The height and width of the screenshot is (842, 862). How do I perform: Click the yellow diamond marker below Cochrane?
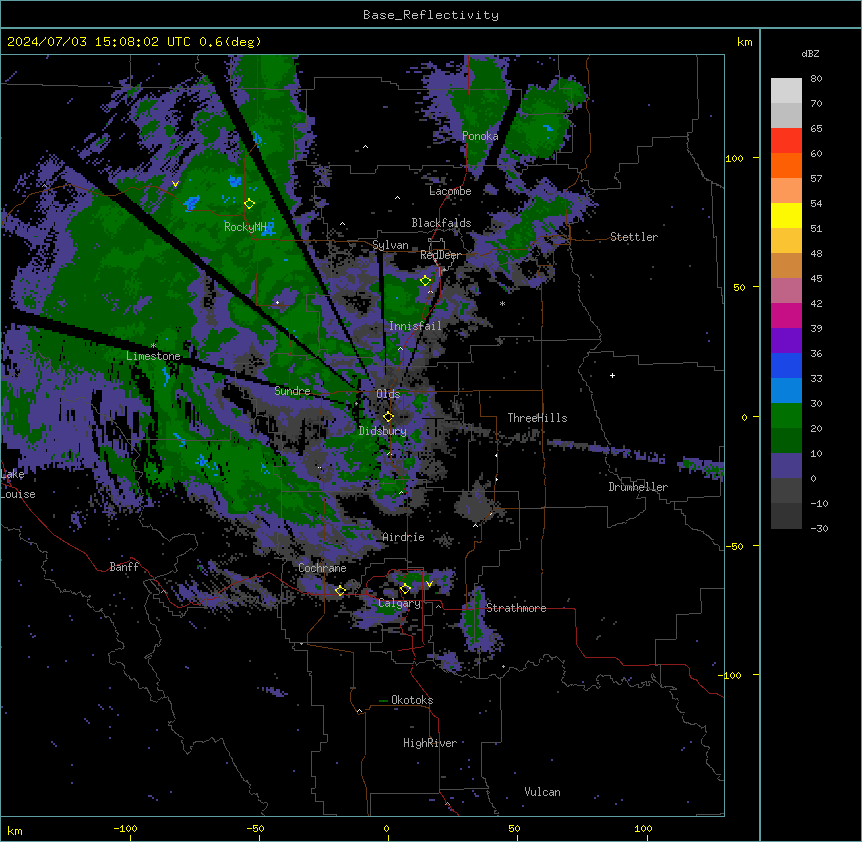click(x=340, y=590)
